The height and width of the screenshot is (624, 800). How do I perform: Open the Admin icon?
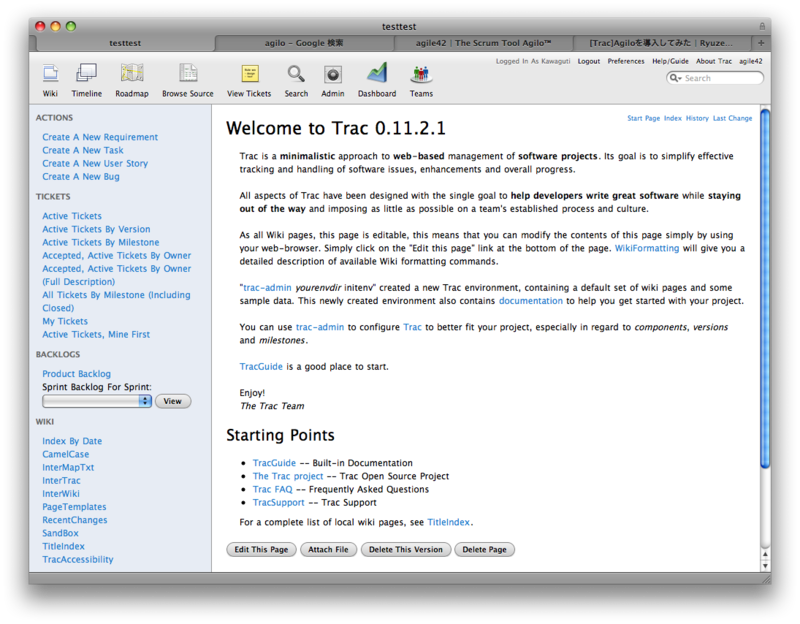[x=333, y=74]
